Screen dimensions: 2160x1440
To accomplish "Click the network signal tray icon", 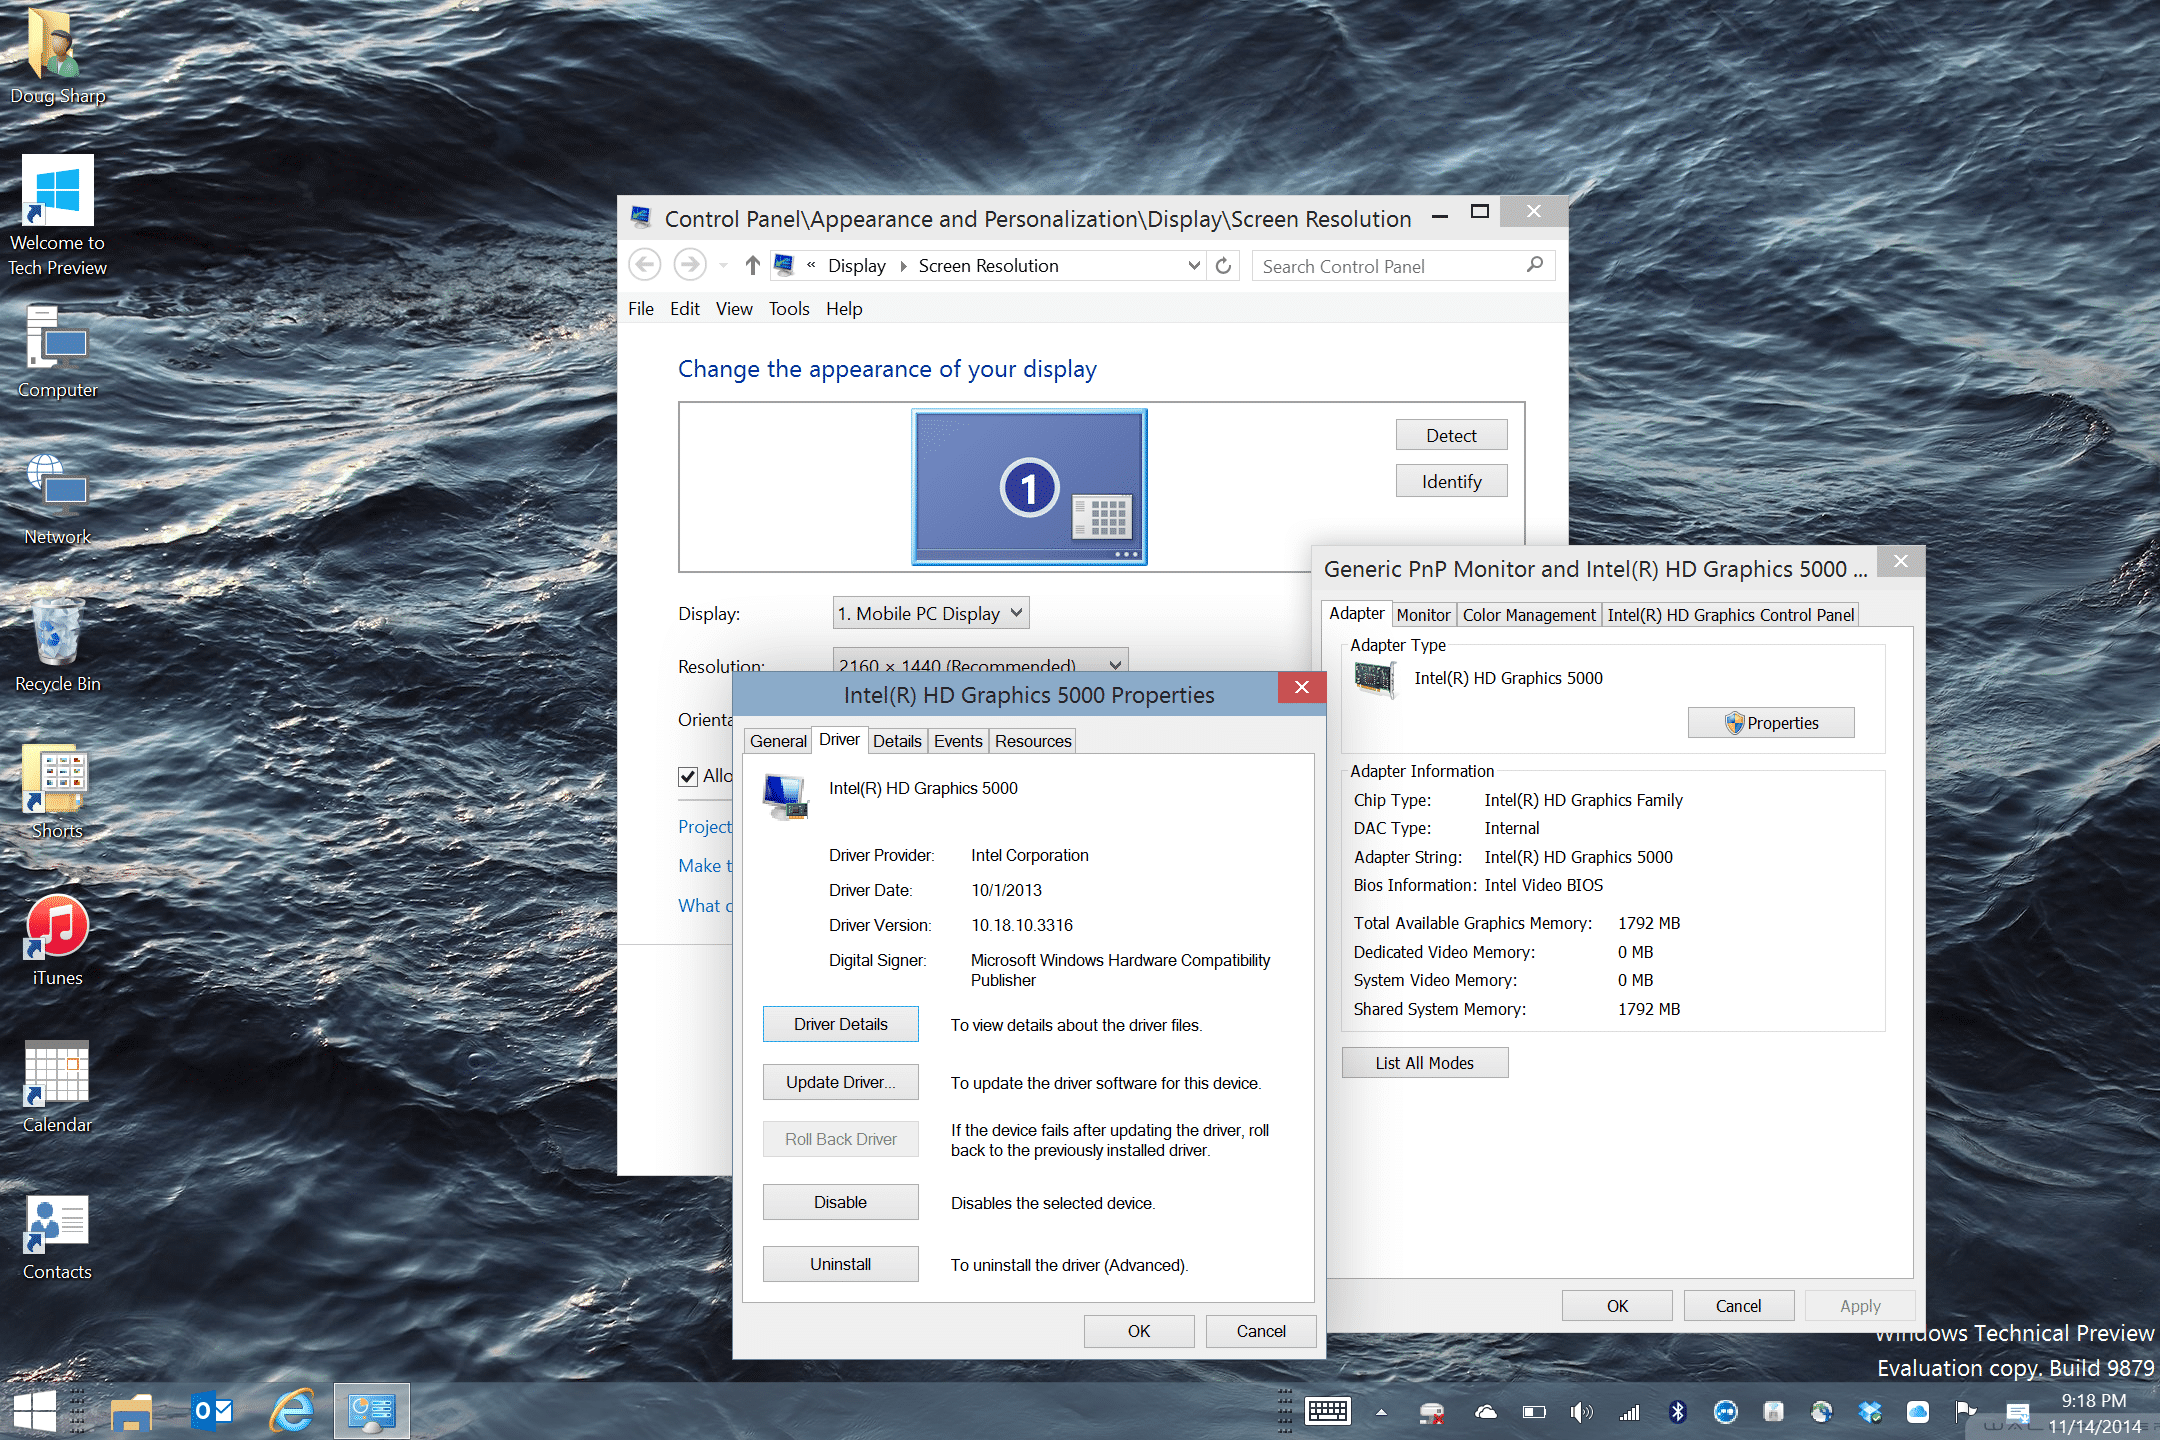I will click(x=1630, y=1412).
